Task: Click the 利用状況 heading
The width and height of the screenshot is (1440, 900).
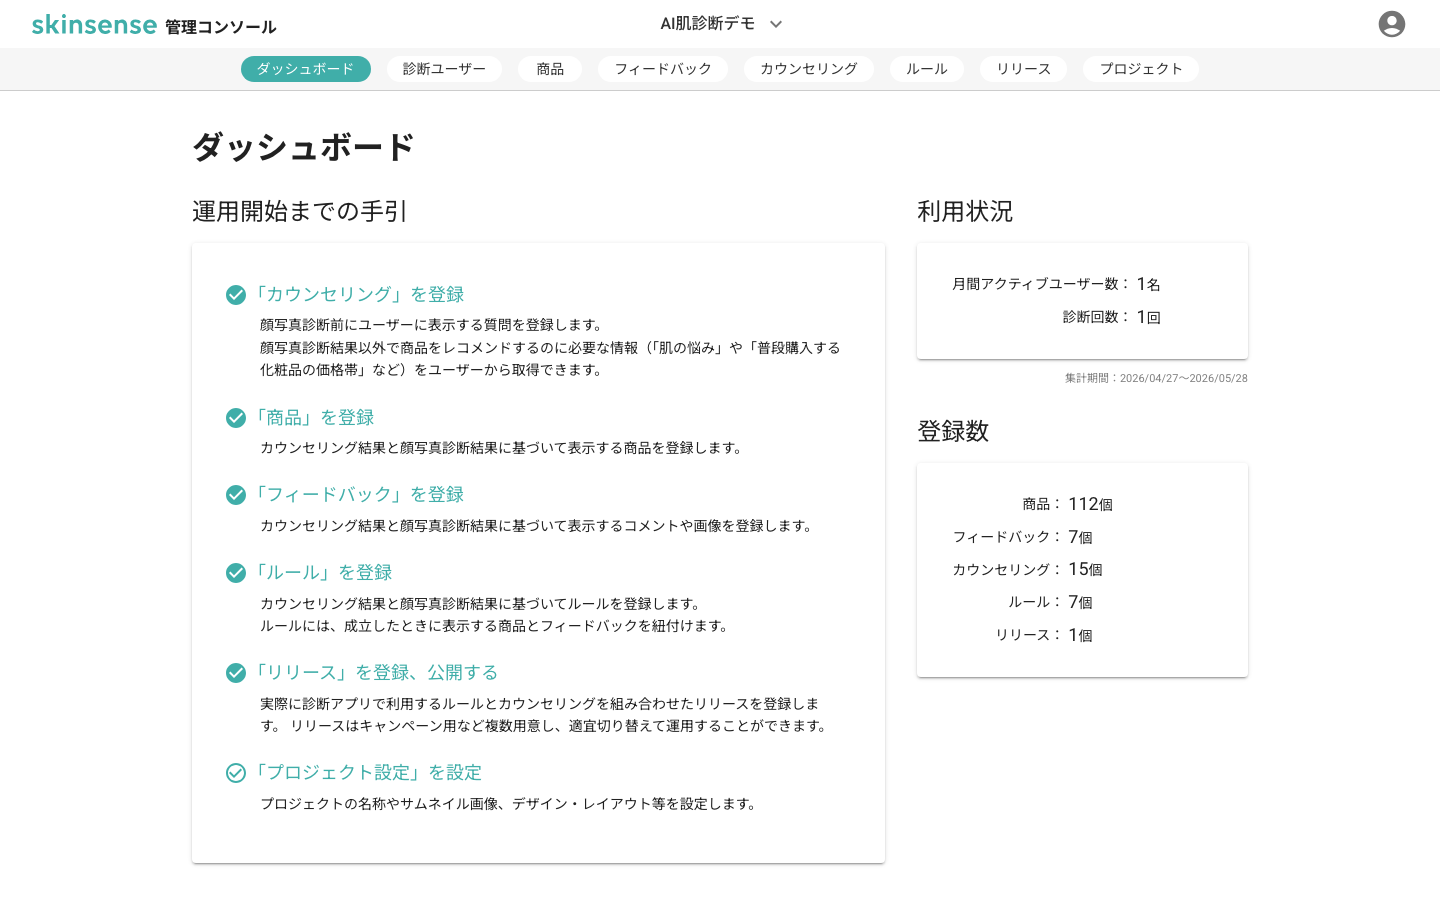Action: tap(965, 211)
